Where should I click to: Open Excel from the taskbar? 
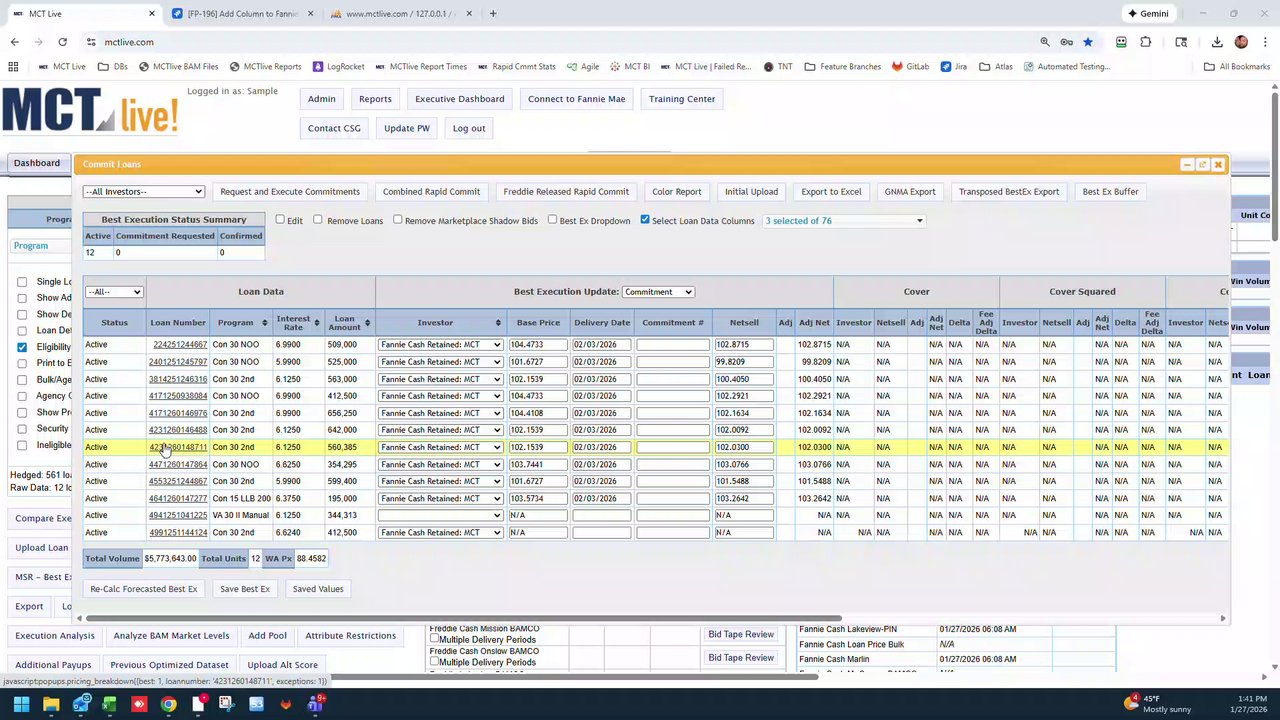point(109,705)
